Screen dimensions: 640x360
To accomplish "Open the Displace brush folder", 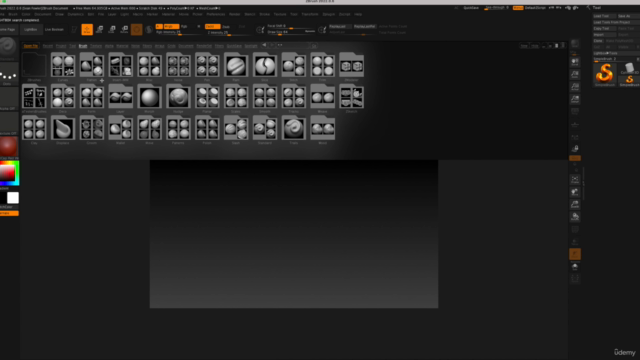I will [63, 129].
